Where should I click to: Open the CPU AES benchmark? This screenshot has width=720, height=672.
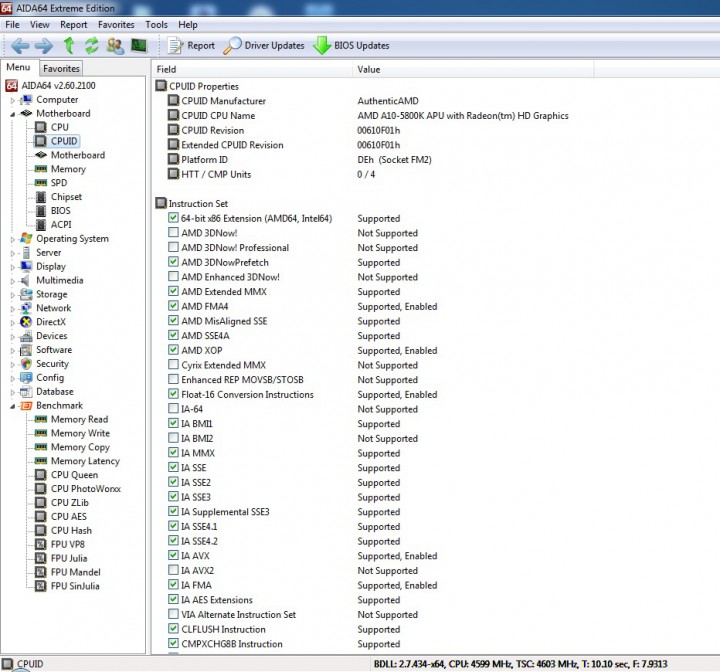(x=68, y=516)
